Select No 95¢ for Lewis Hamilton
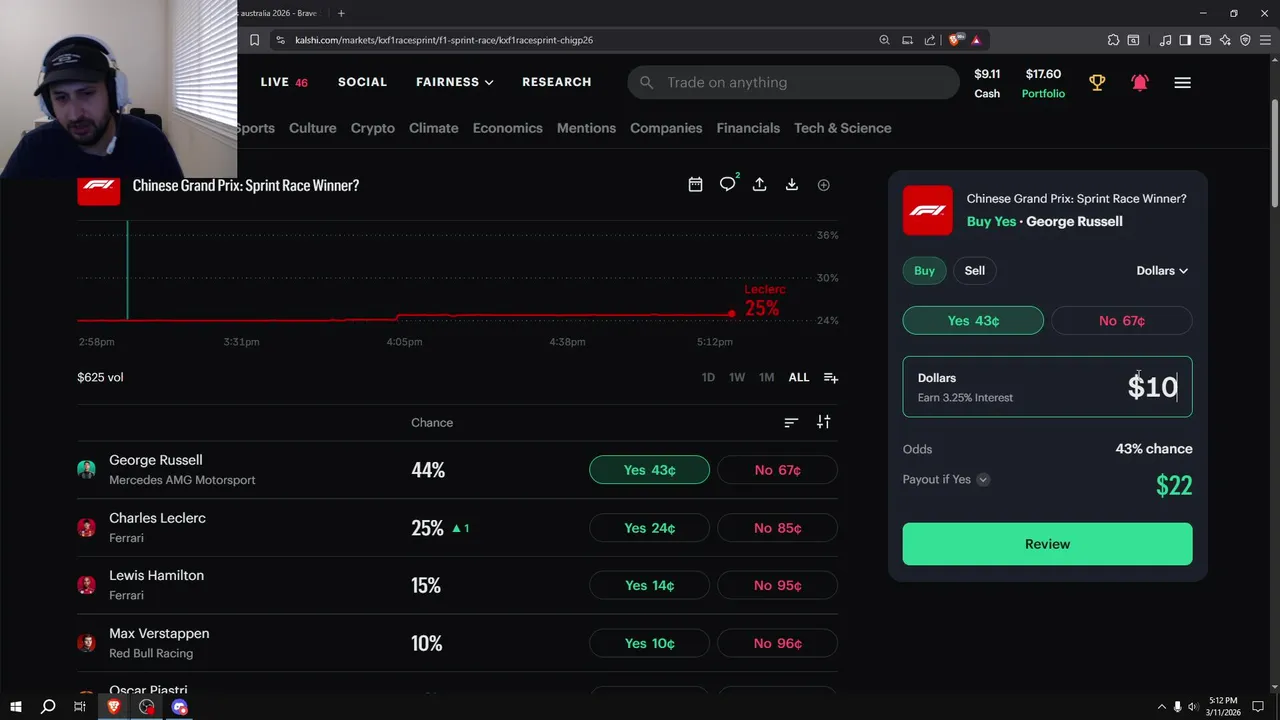 [x=777, y=585]
